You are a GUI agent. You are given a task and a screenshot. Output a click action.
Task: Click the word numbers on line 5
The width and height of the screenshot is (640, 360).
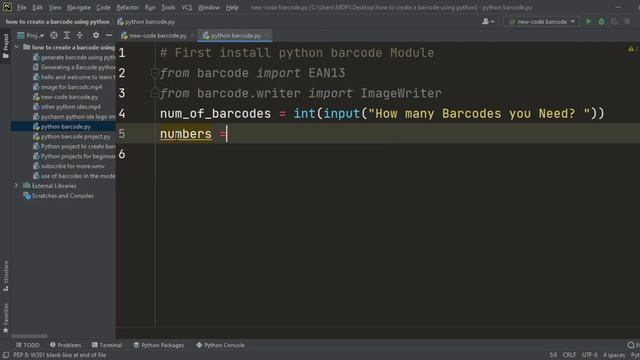tap(186, 134)
